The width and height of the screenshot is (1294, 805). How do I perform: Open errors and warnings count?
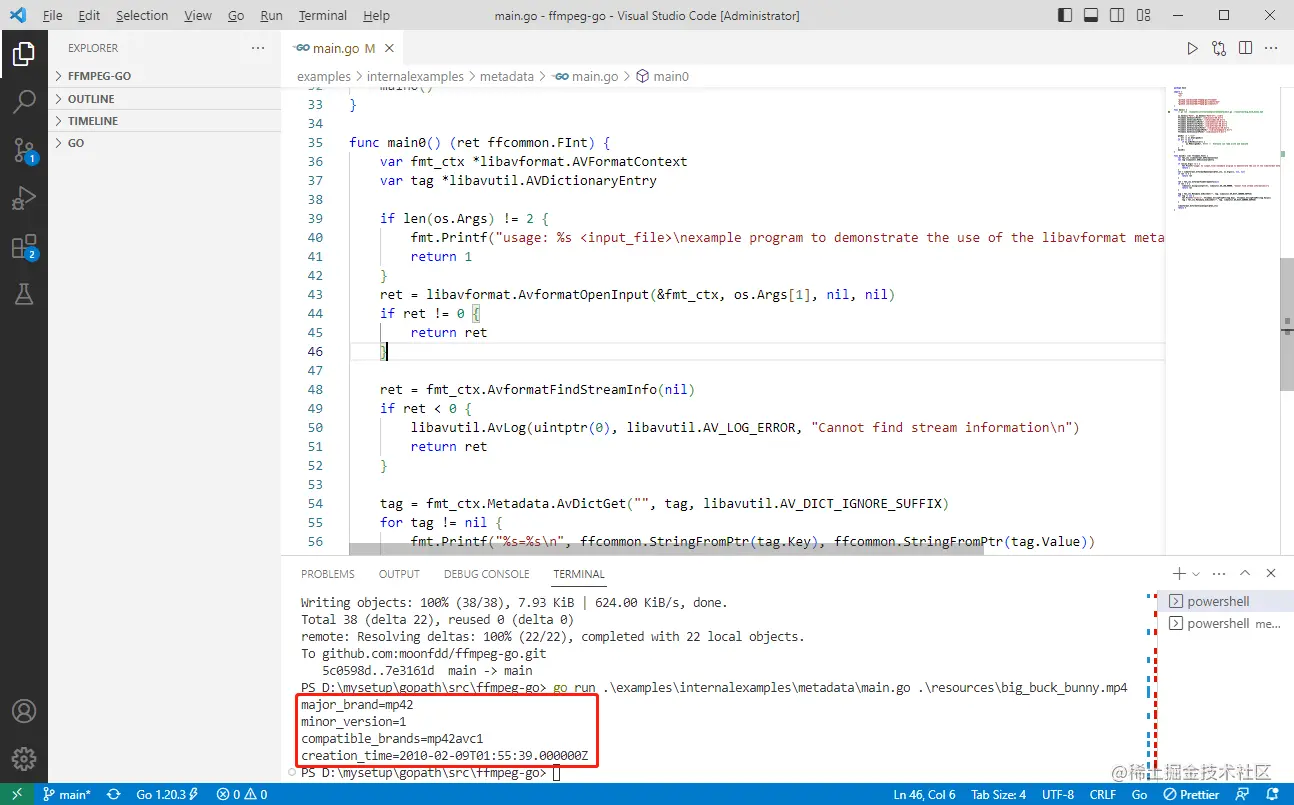point(242,794)
